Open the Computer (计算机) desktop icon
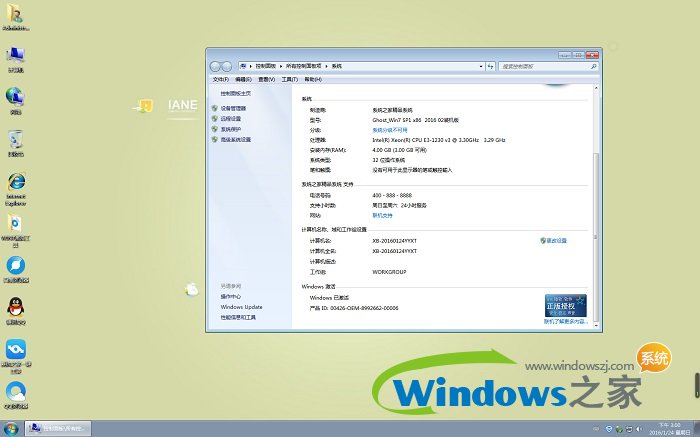The width and height of the screenshot is (700, 437). click(x=16, y=56)
